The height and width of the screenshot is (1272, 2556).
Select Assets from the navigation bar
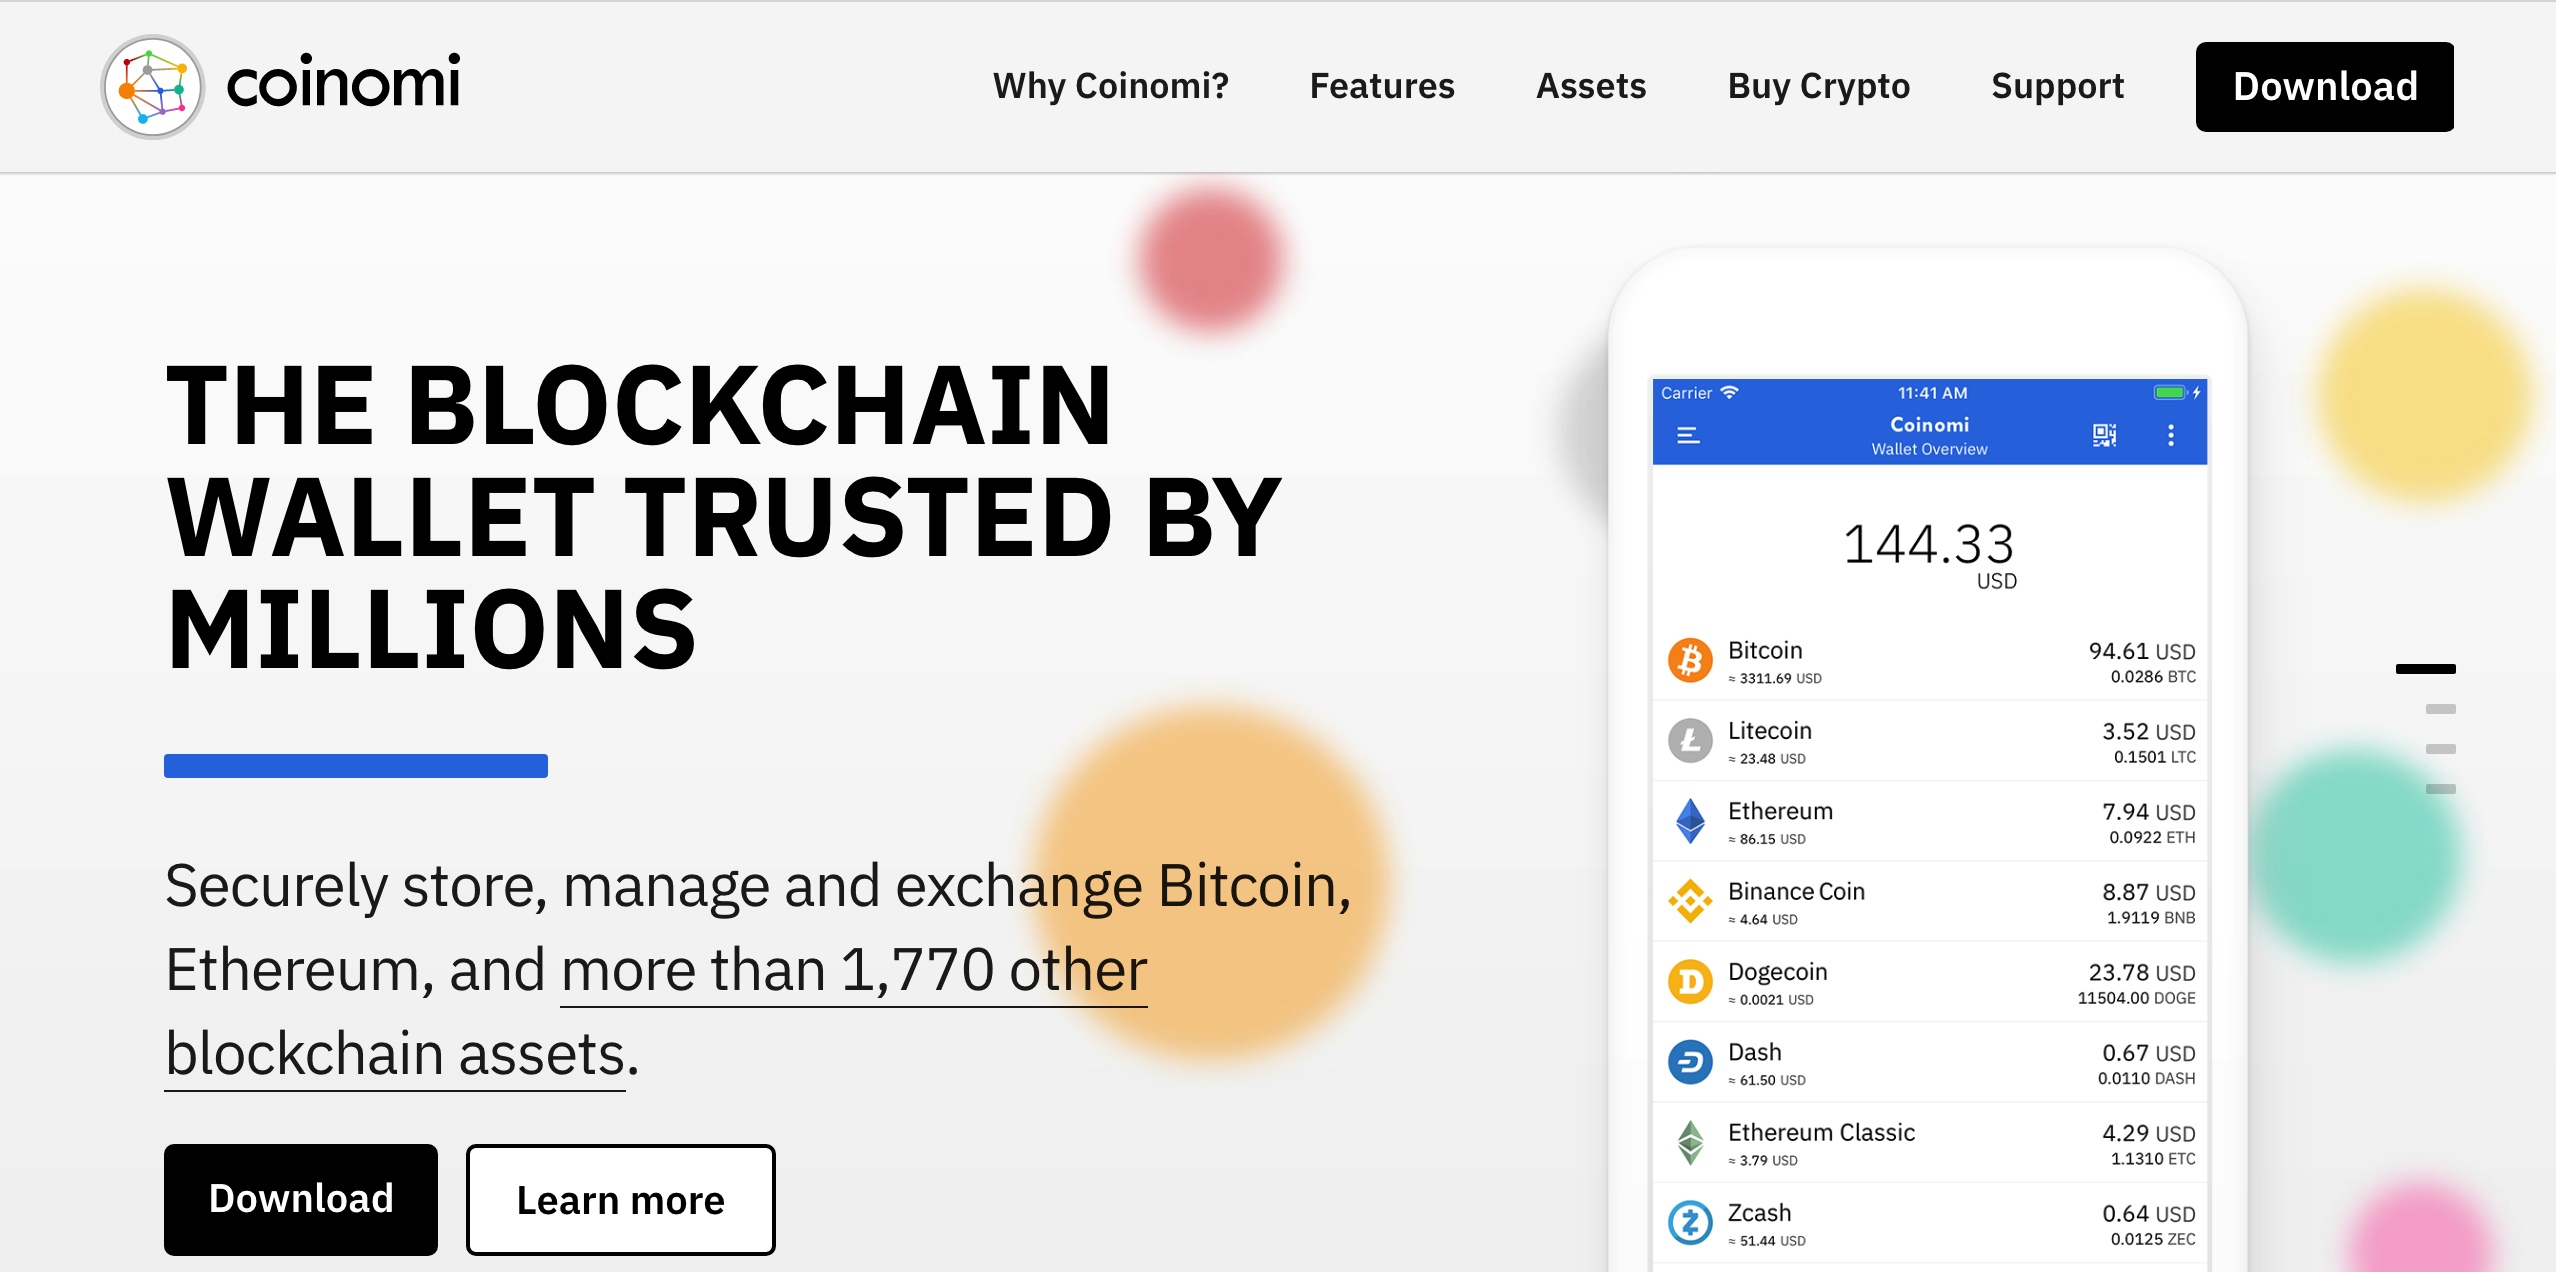1590,86
